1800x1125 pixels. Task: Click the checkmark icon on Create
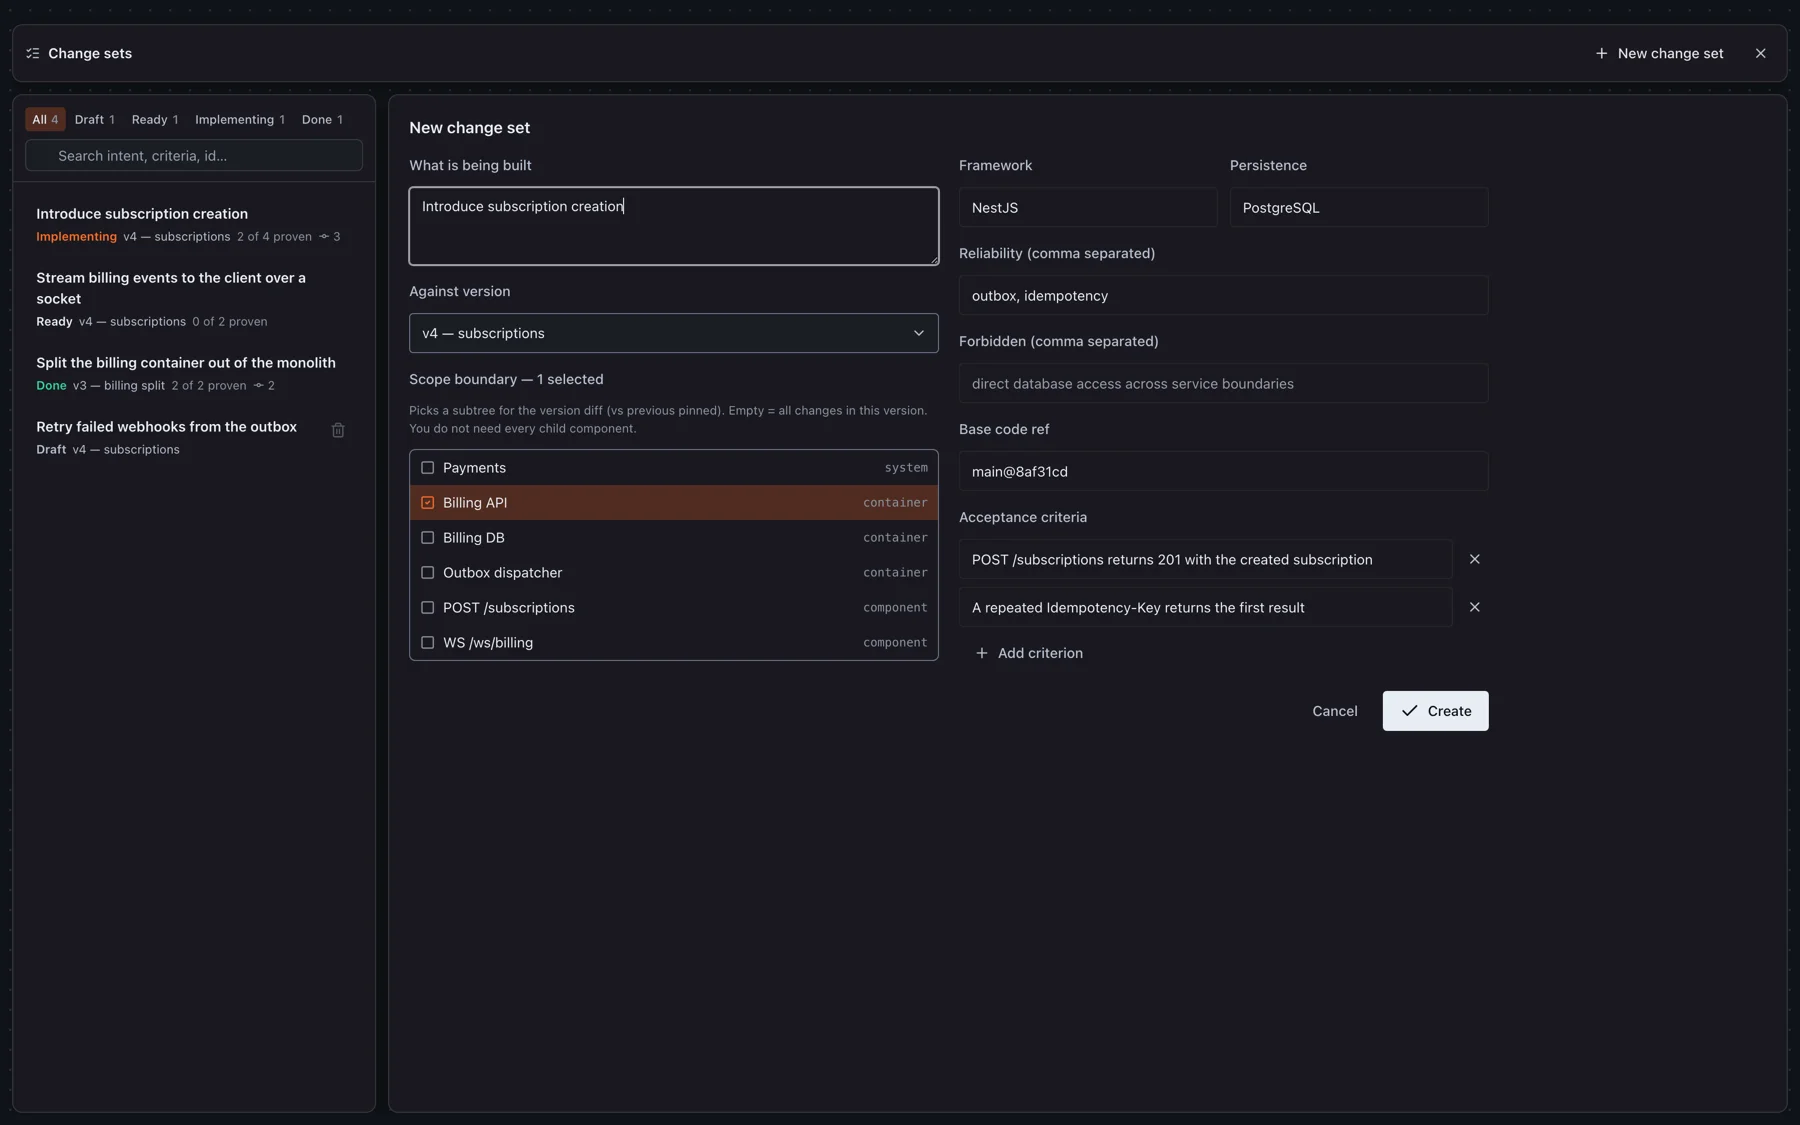click(x=1409, y=711)
